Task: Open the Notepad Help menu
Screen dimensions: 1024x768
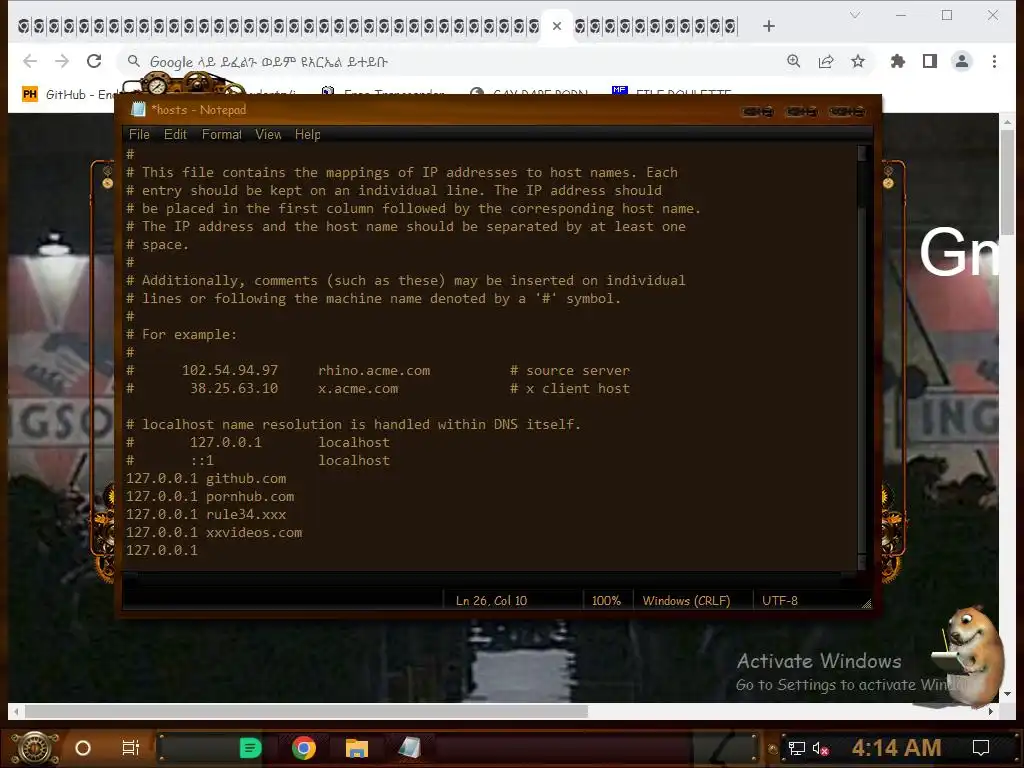Action: (308, 135)
